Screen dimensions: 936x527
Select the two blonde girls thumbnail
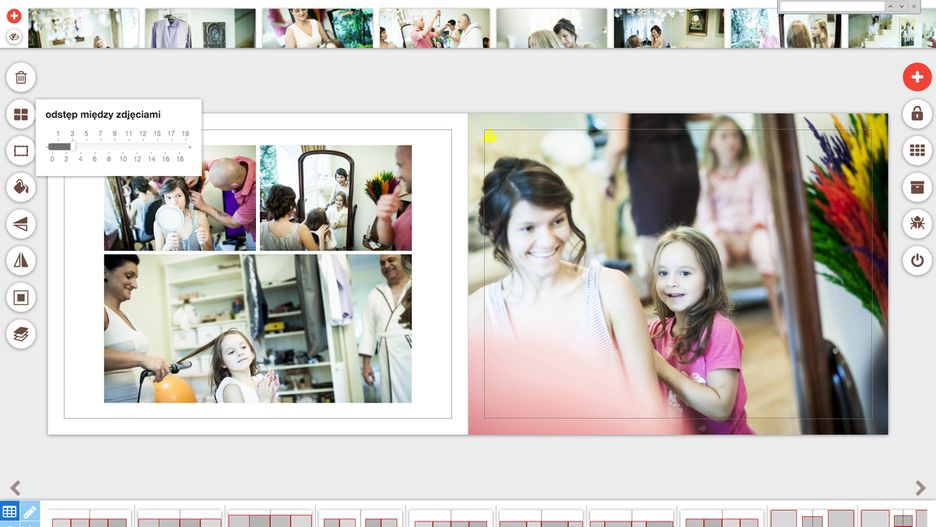click(786, 28)
